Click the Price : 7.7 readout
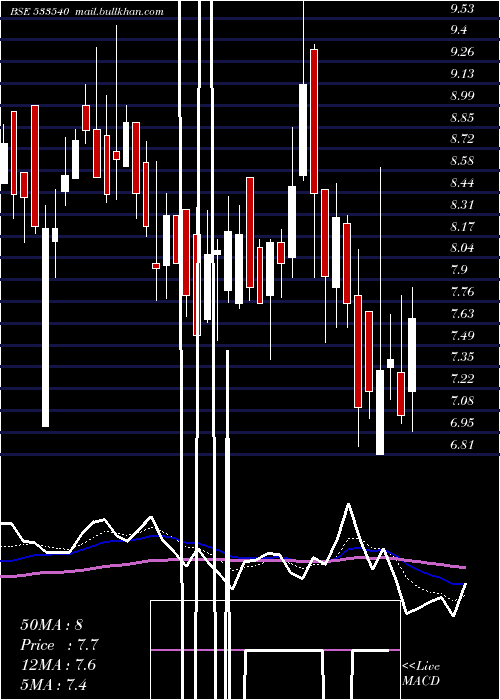 pyautogui.click(x=59, y=645)
